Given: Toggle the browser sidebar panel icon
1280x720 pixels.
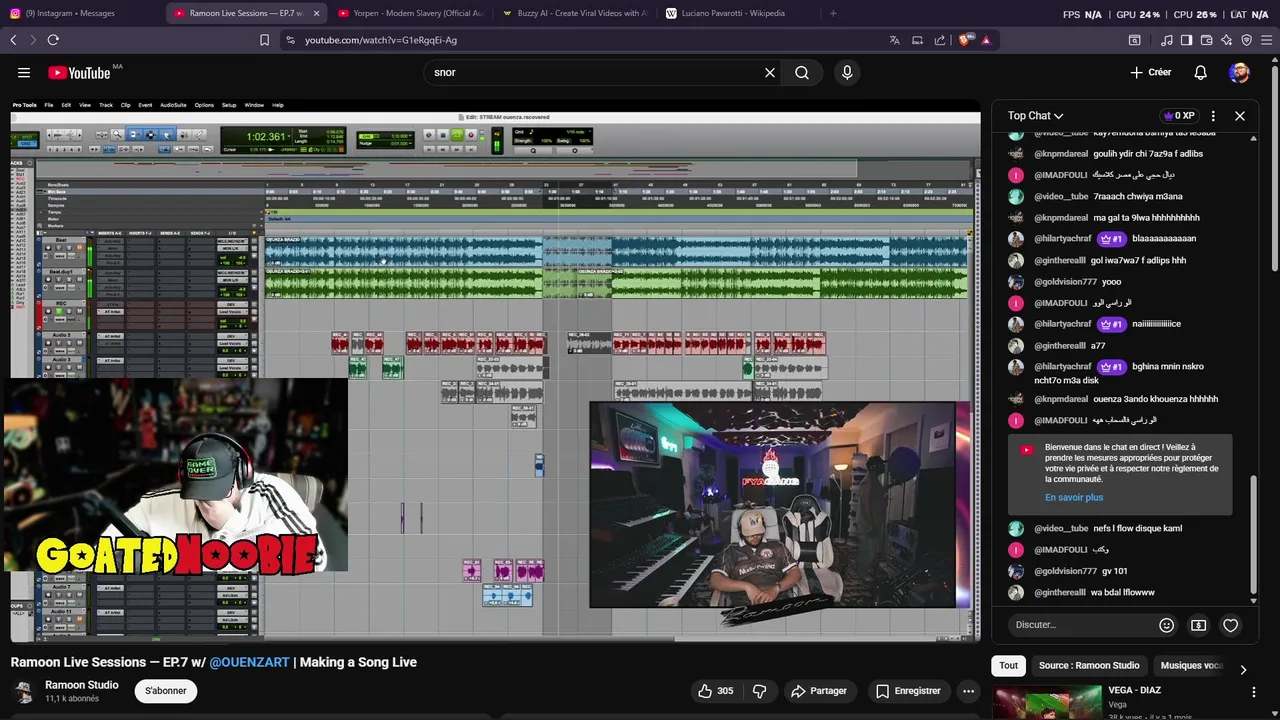Looking at the screenshot, I should (1186, 40).
